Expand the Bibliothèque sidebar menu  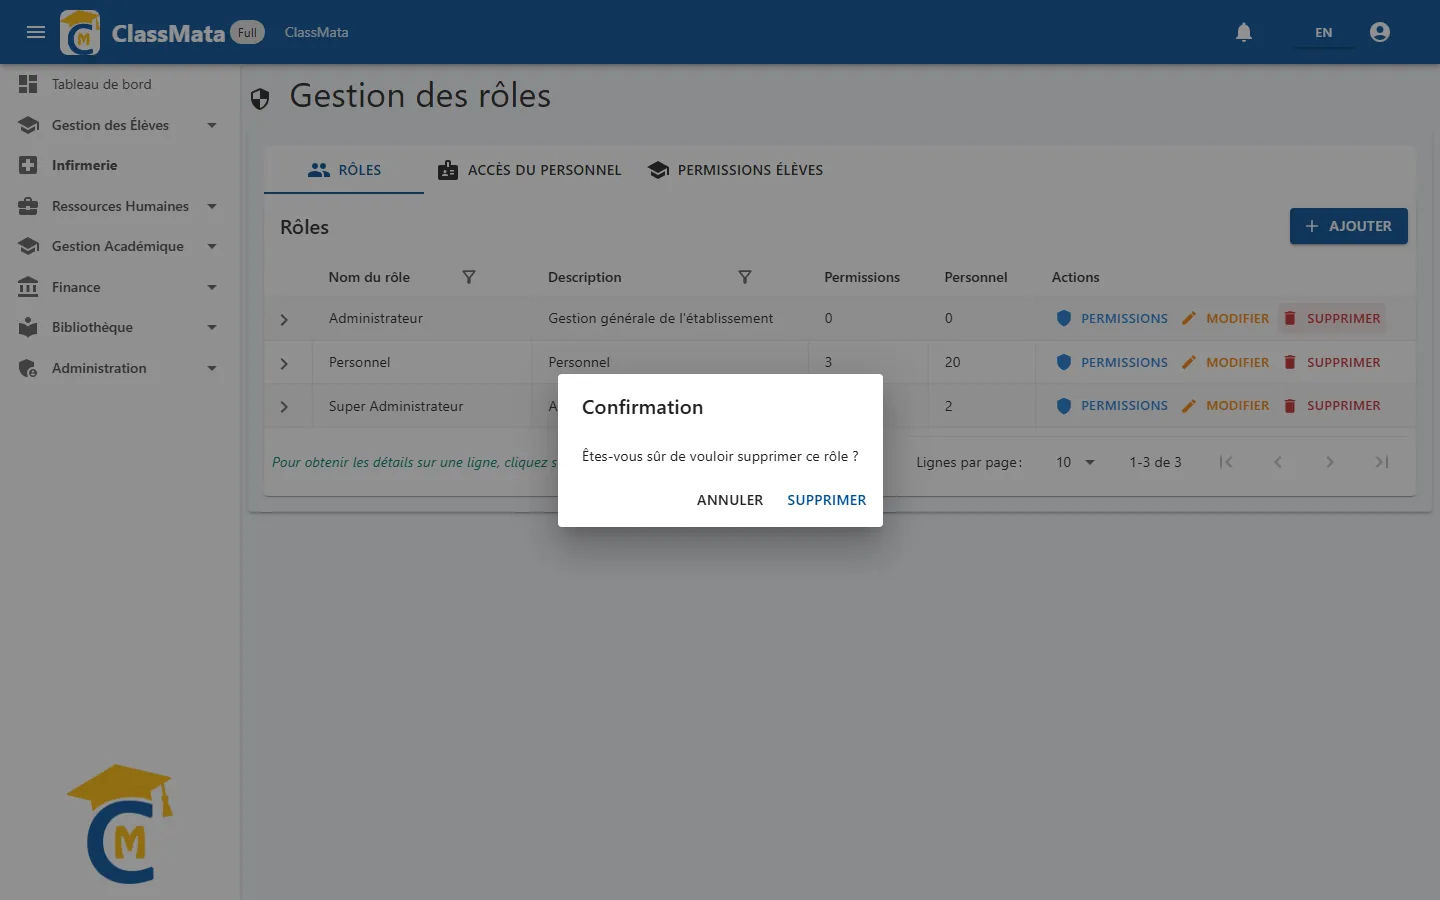point(120,327)
